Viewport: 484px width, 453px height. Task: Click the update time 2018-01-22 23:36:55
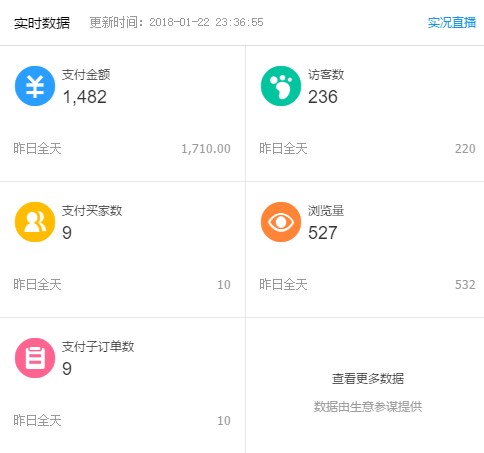point(206,22)
